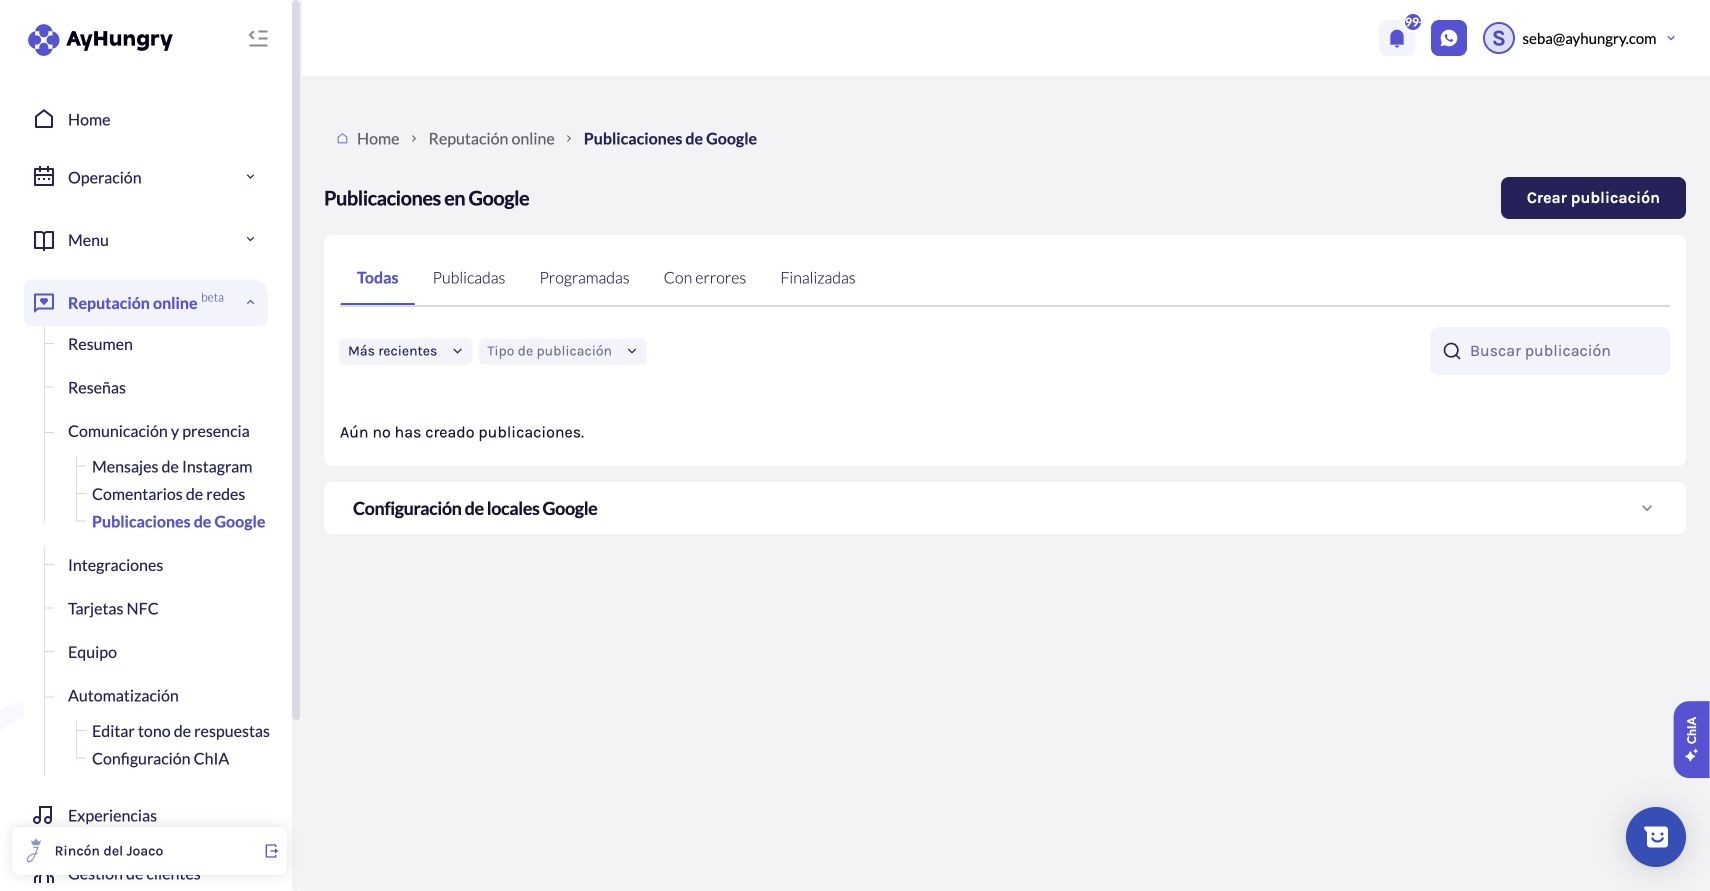Open Configuración ChIA in the sidebar
Viewport: 1710px width, 891px height.
tap(160, 759)
